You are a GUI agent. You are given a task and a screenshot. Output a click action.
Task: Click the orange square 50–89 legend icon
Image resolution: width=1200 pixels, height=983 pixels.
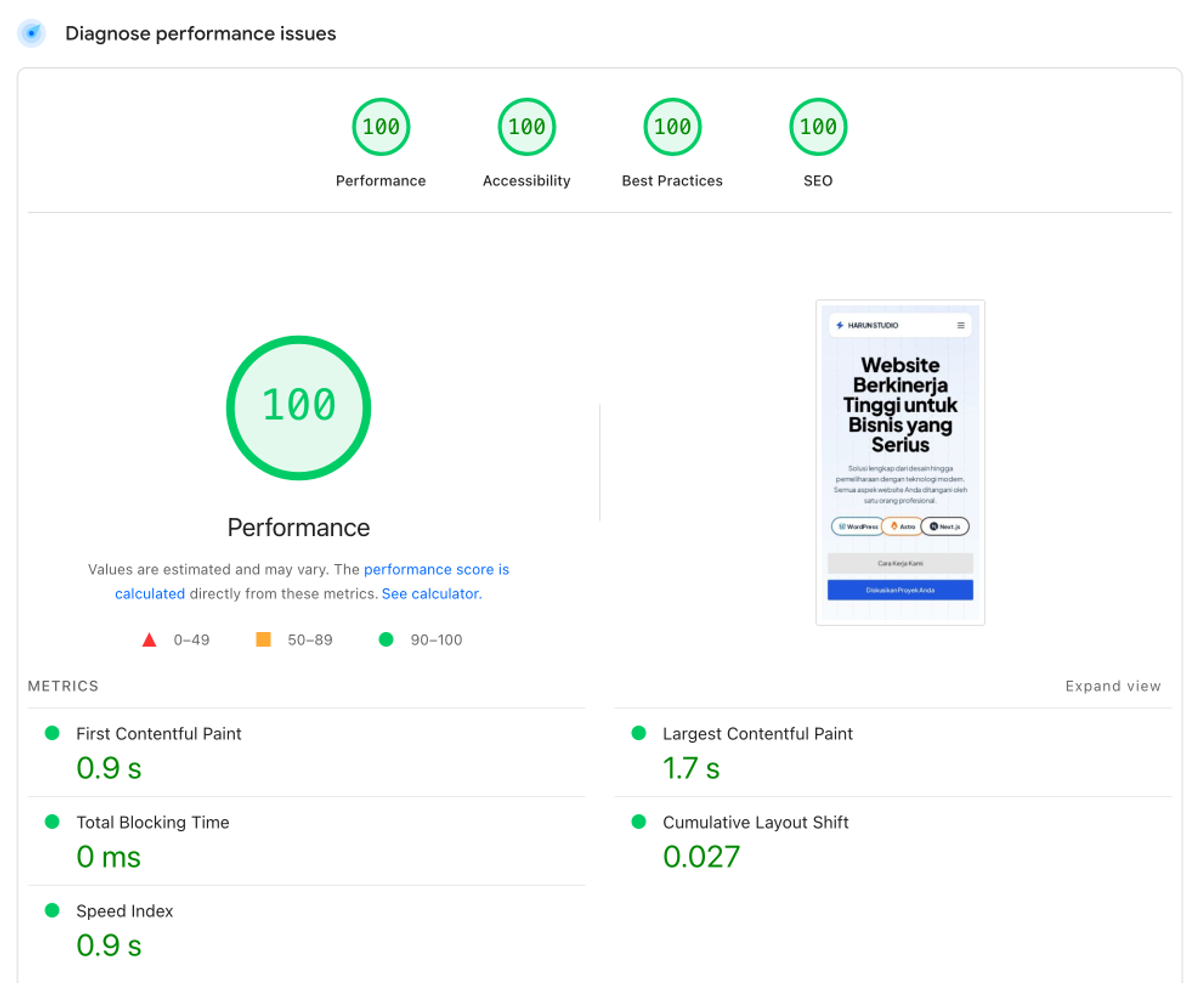coord(264,640)
